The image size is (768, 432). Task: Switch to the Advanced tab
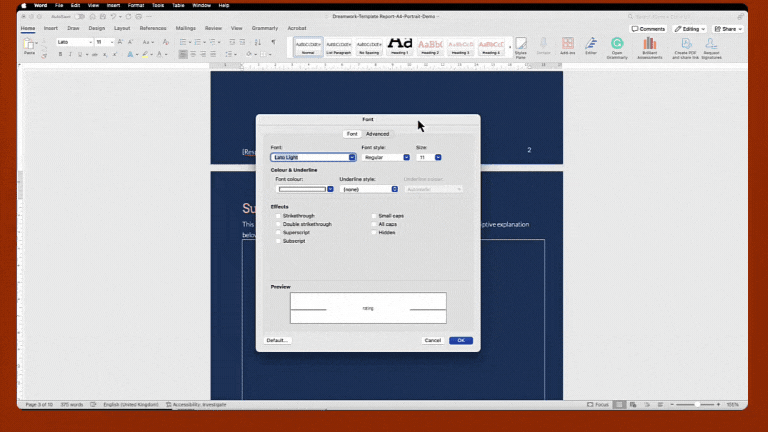tap(377, 134)
